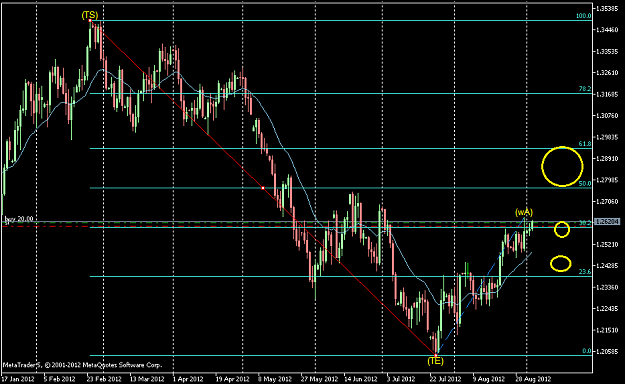Click the 1.20585 price scale value
Image resolution: width=625 pixels, height=384 pixels.
pyautogui.click(x=607, y=352)
